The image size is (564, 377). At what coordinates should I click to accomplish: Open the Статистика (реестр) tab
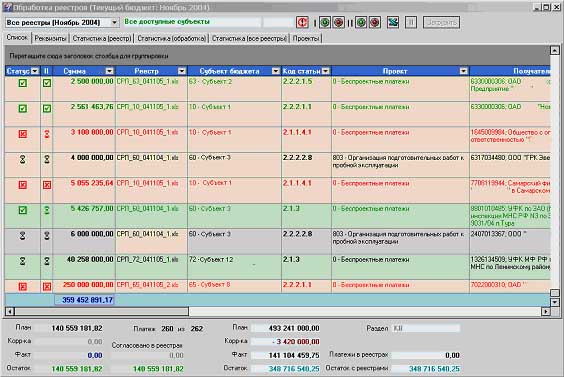click(x=102, y=38)
